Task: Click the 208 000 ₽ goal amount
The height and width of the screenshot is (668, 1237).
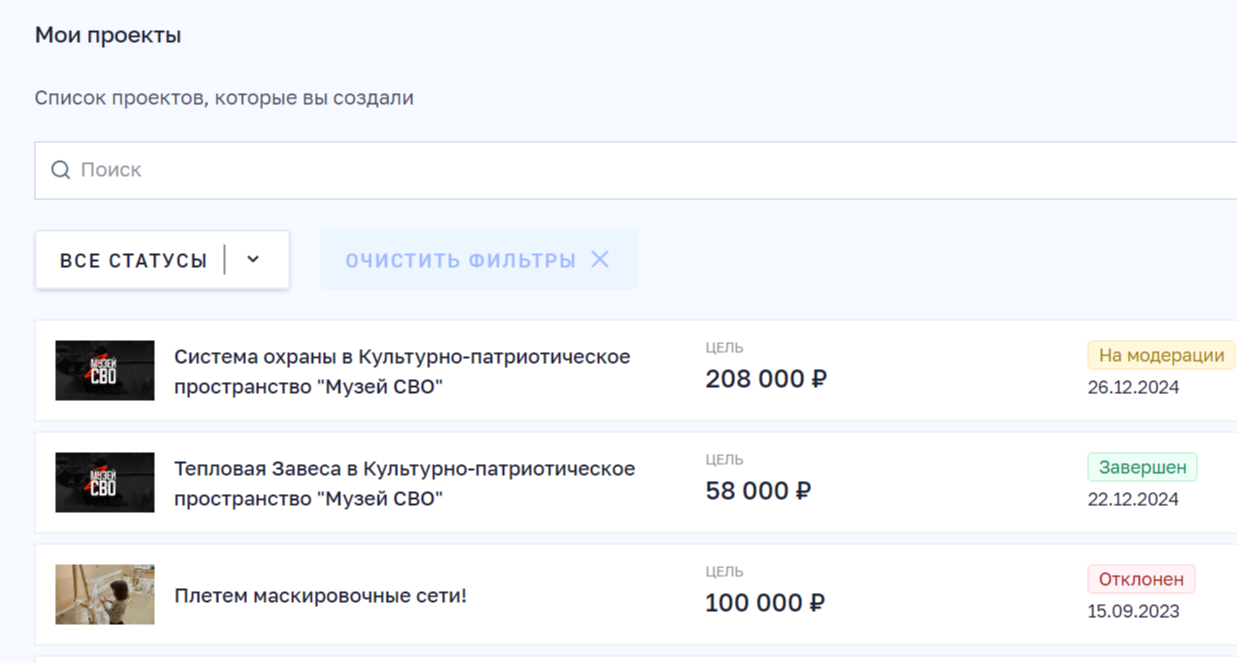Action: [x=766, y=380]
